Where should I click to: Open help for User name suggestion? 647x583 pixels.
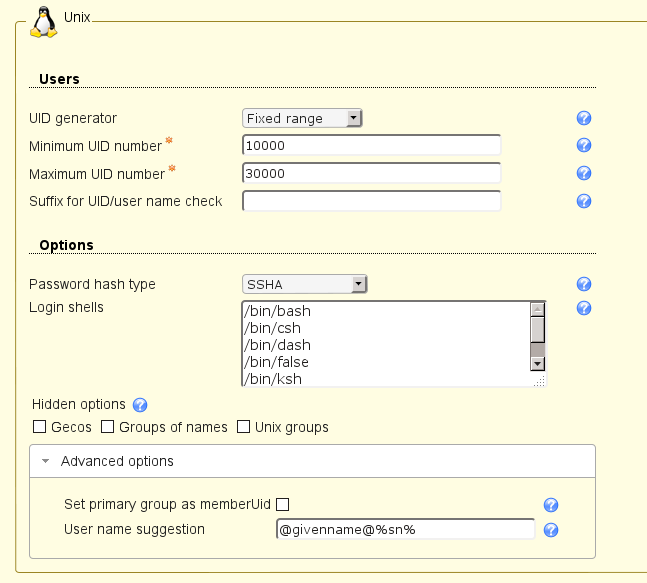click(550, 530)
